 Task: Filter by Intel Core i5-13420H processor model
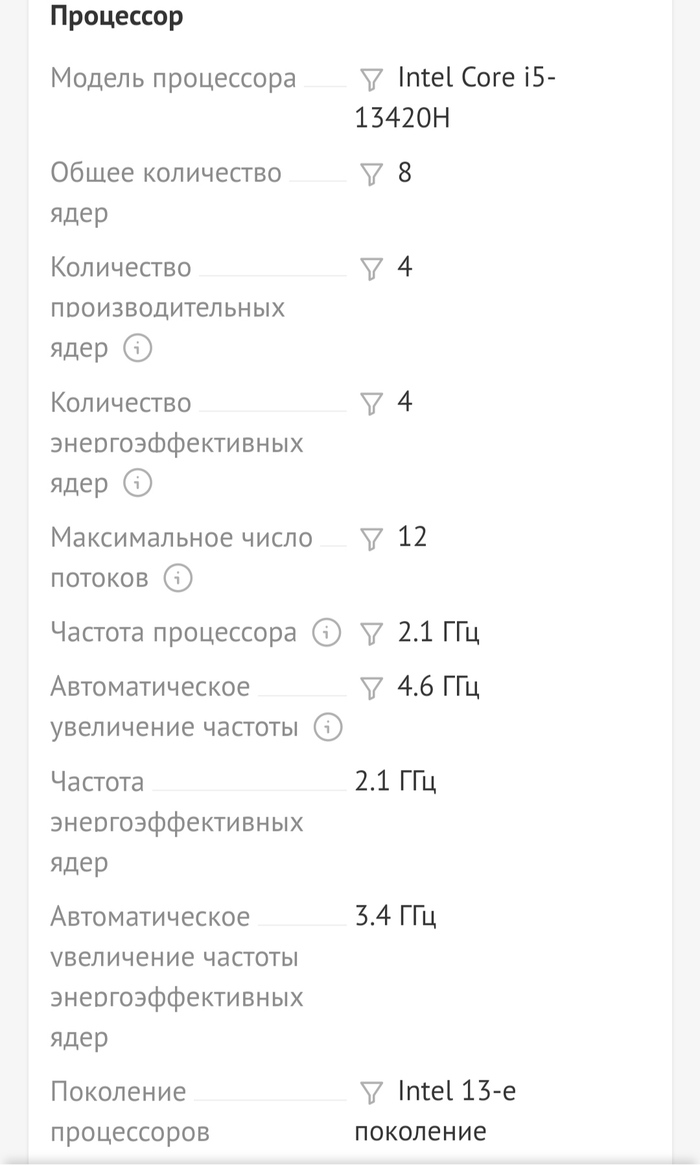371,79
